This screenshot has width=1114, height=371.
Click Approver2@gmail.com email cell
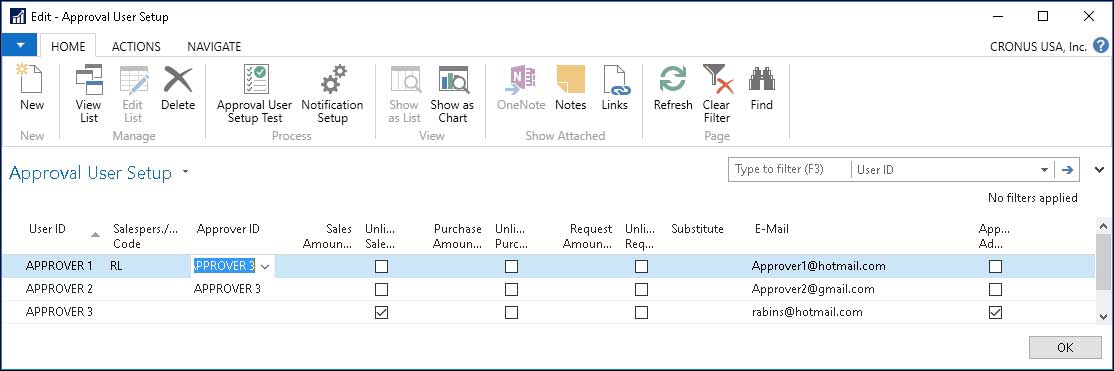click(x=813, y=289)
